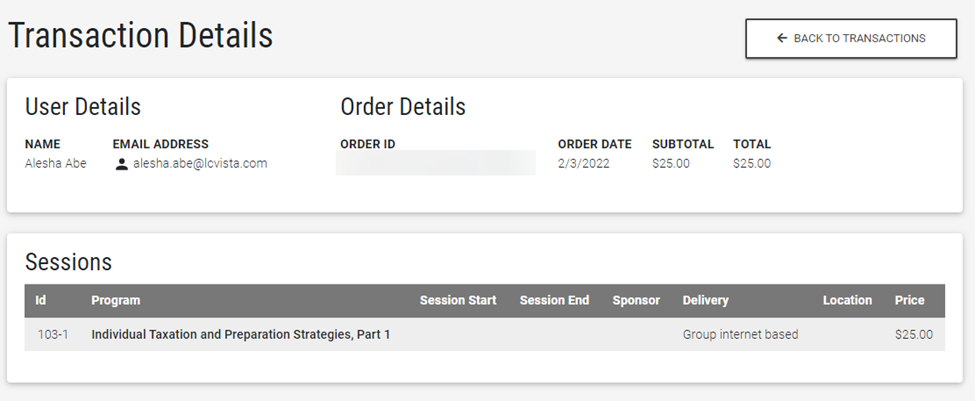Open the Individual Taxation and Preparation Strategies program
Screen dimensions: 975x401
(x=241, y=335)
